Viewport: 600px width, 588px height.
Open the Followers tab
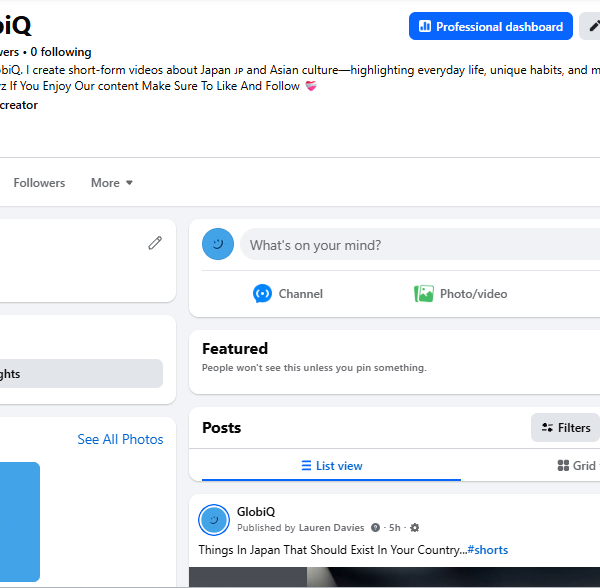click(39, 183)
